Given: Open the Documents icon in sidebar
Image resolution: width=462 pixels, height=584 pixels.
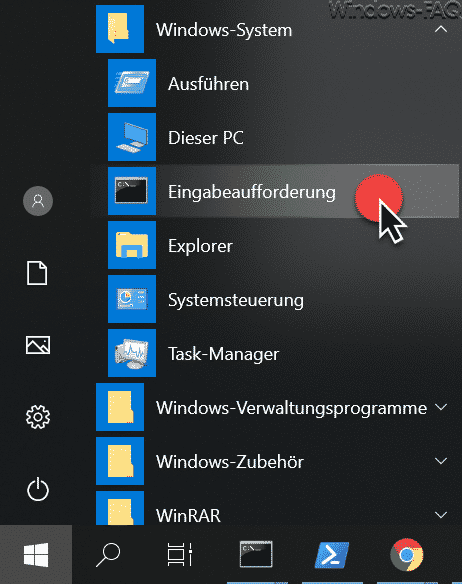Looking at the screenshot, I should [x=37, y=273].
